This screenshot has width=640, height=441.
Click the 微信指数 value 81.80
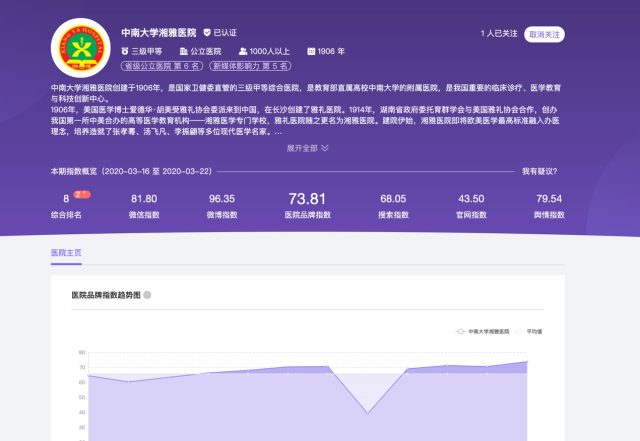(144, 199)
